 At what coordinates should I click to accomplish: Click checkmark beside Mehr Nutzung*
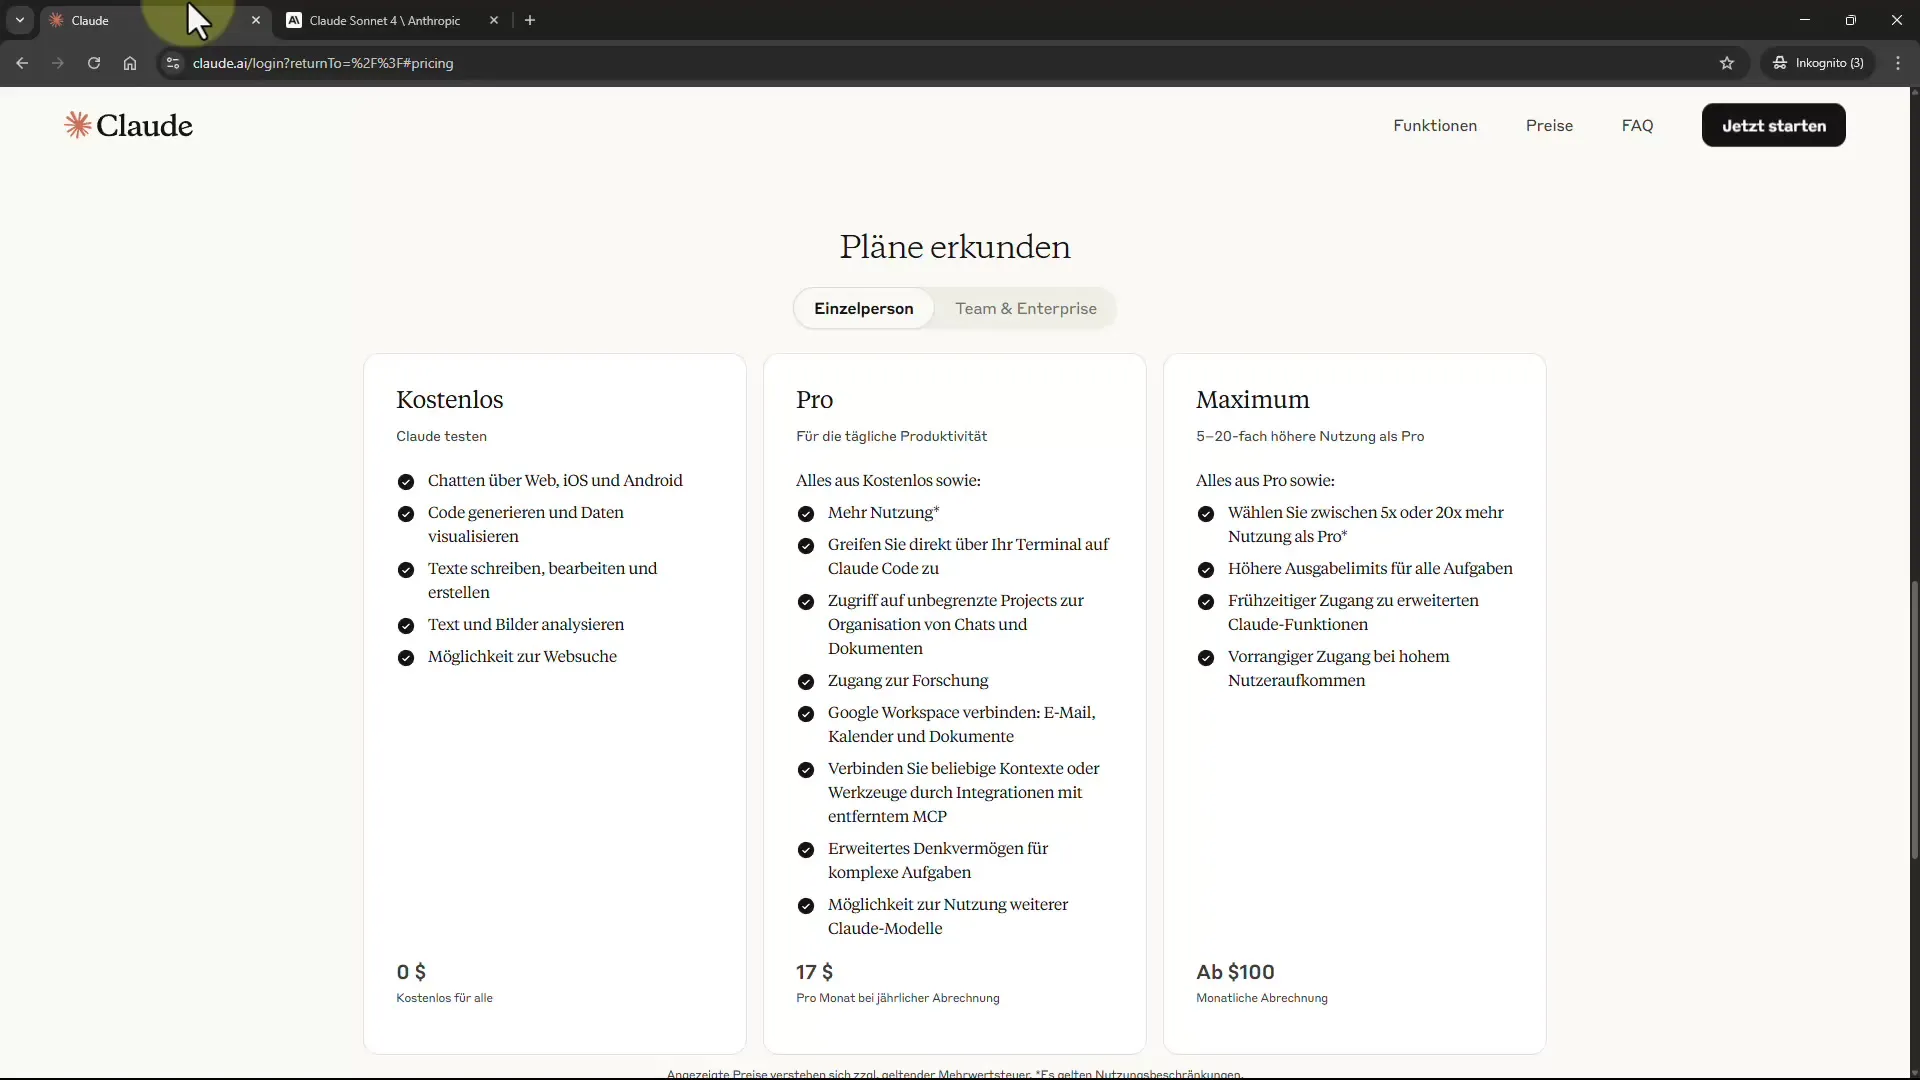click(805, 514)
